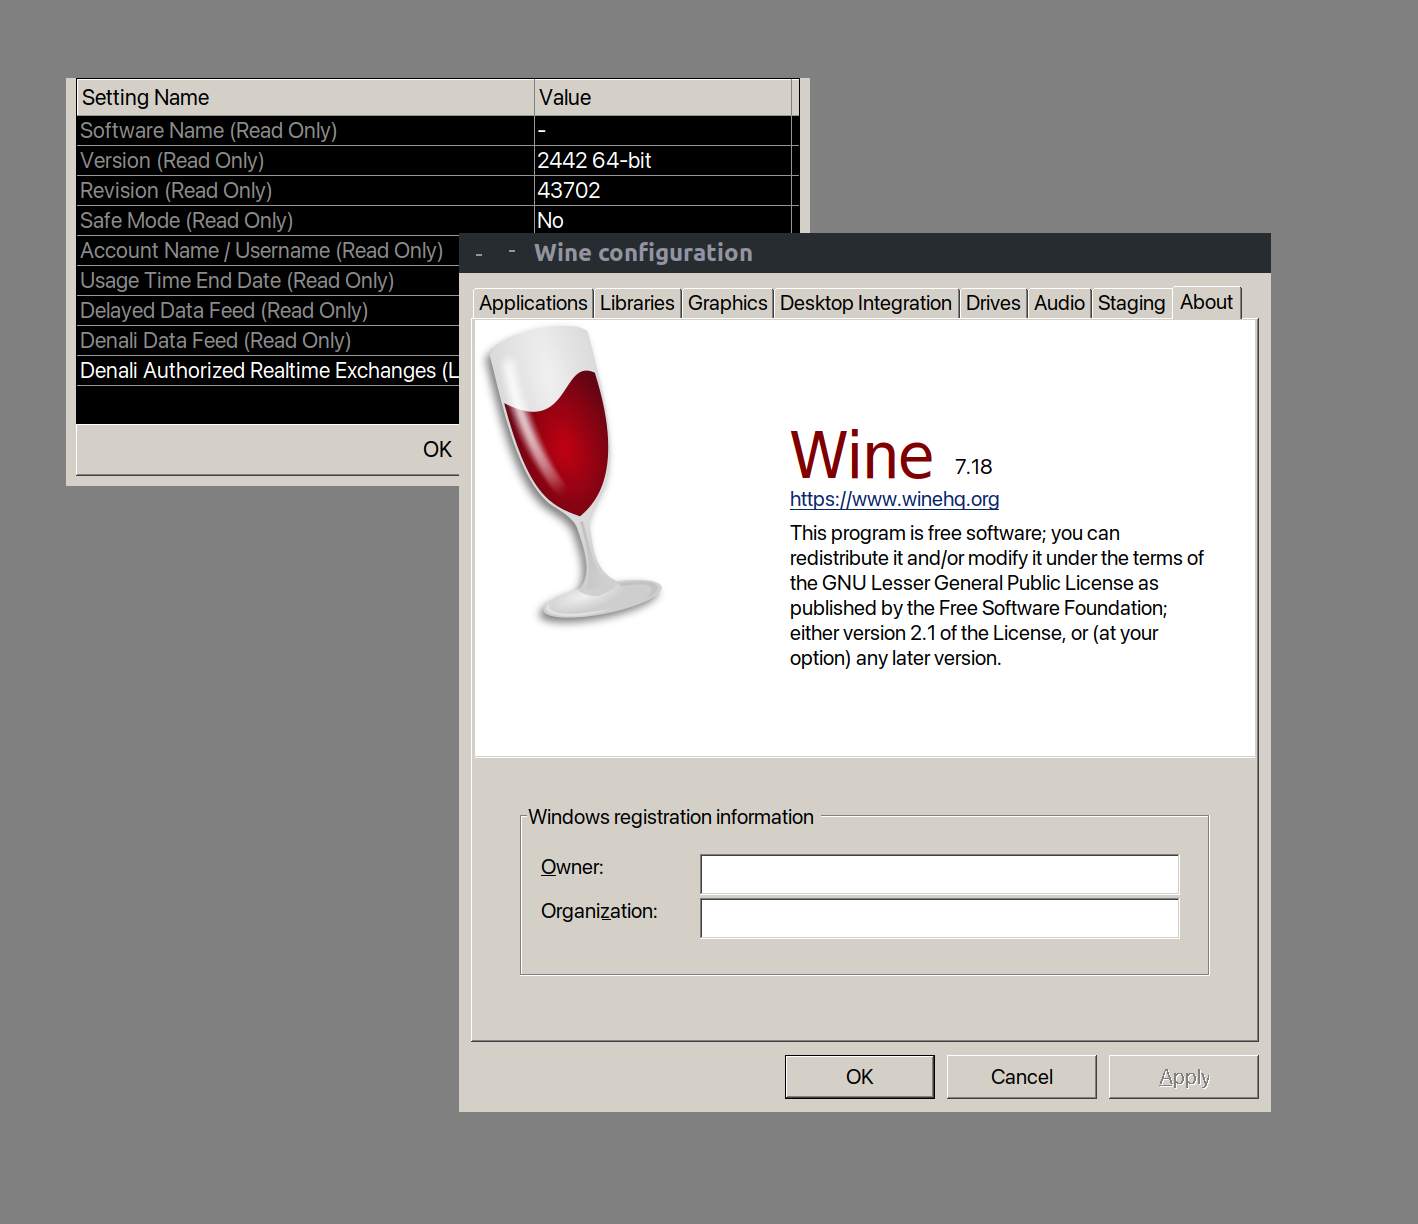The height and width of the screenshot is (1224, 1418).
Task: Click the Wine version number 7.18
Action: coord(973,467)
